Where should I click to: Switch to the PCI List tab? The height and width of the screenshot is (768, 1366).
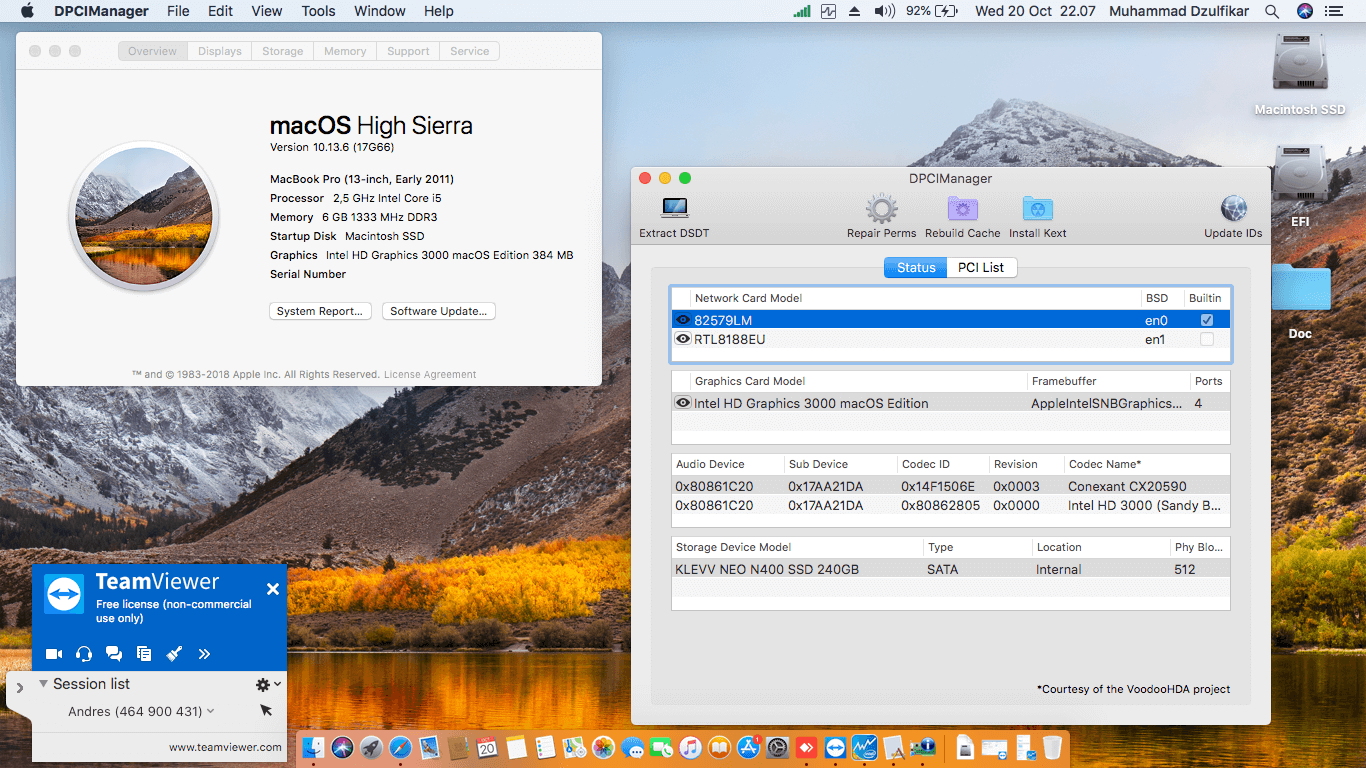981,267
